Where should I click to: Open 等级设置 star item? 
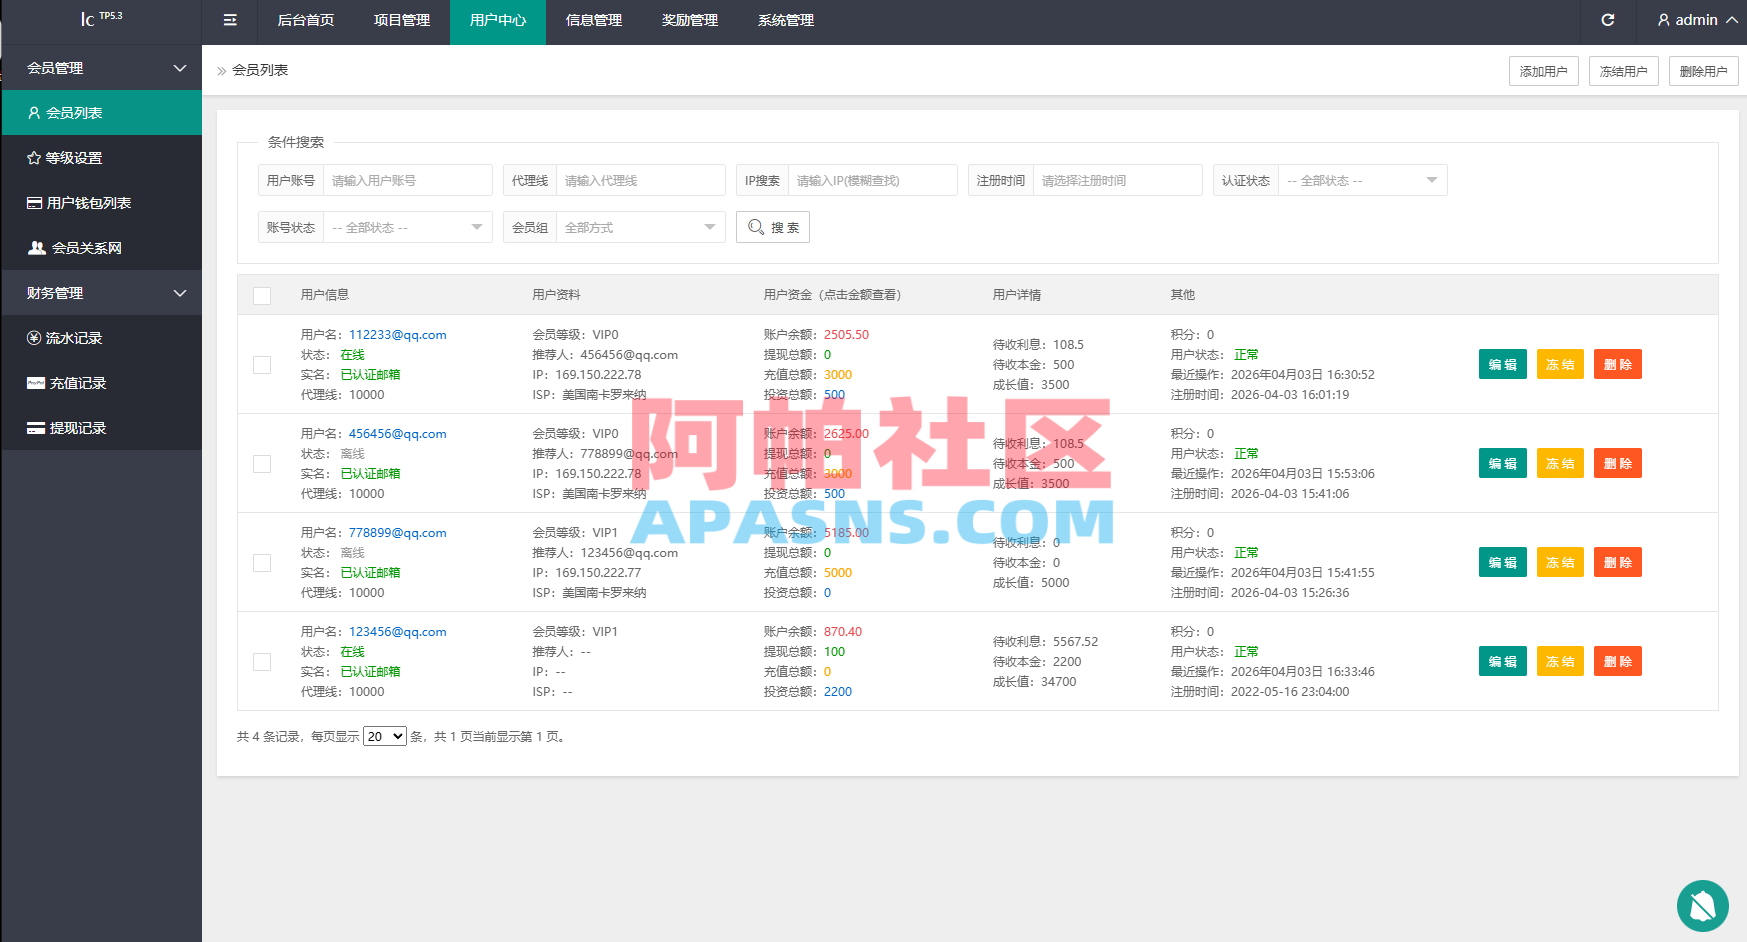click(101, 158)
